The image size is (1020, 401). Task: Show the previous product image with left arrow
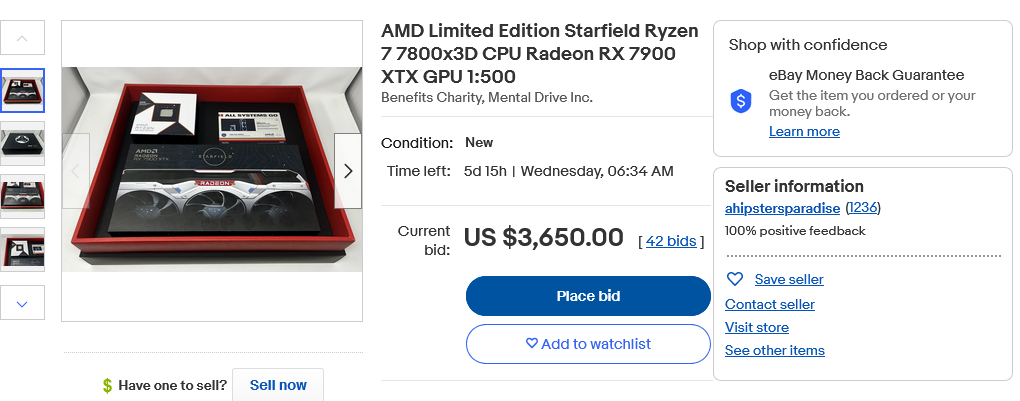(76, 171)
